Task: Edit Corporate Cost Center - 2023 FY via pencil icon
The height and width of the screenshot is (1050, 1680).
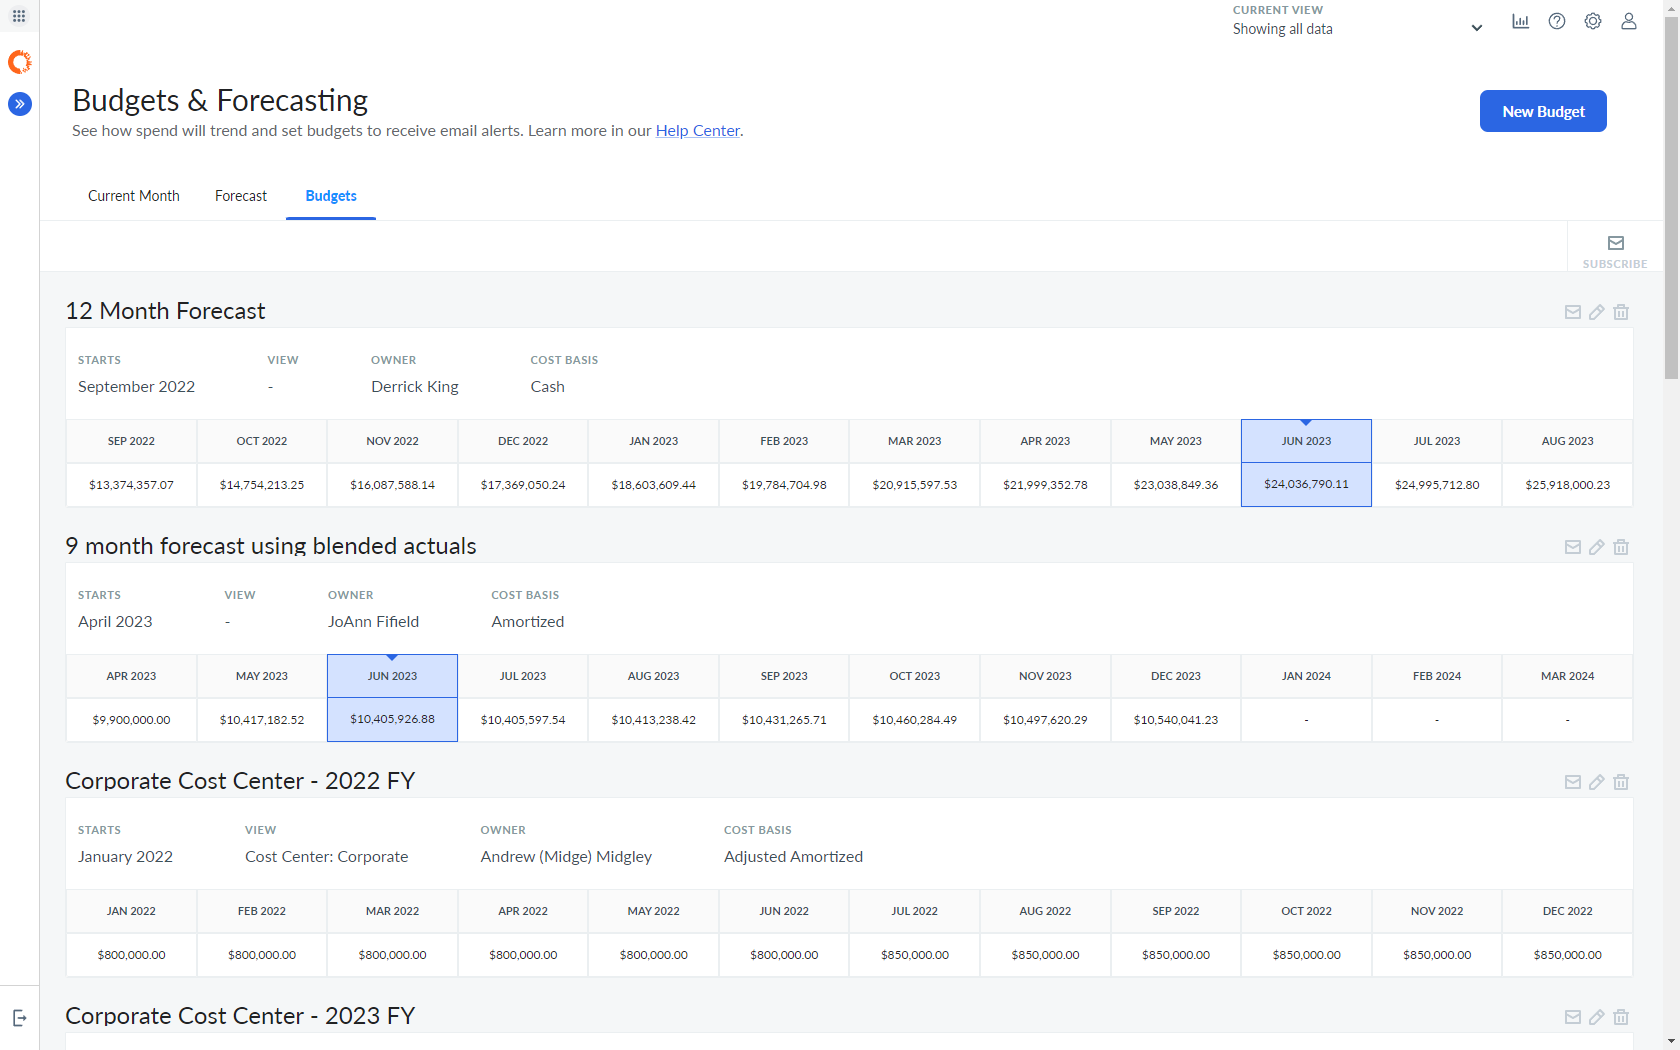Action: pyautogui.click(x=1596, y=1017)
